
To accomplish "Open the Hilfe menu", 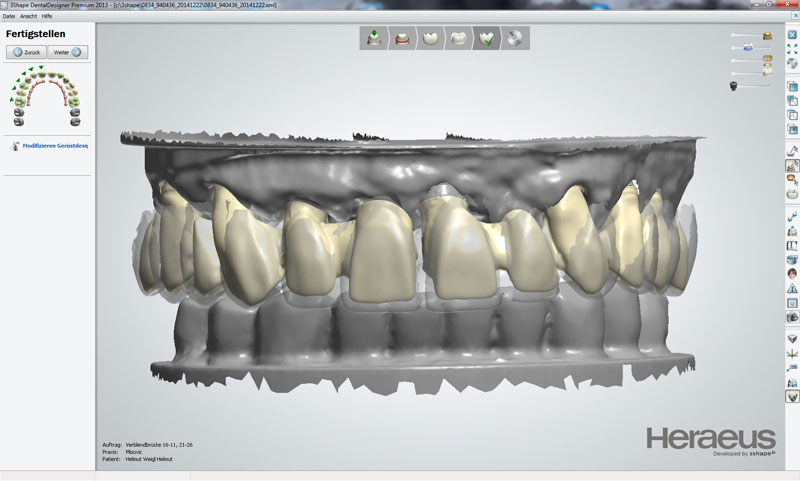I will tap(46, 17).
